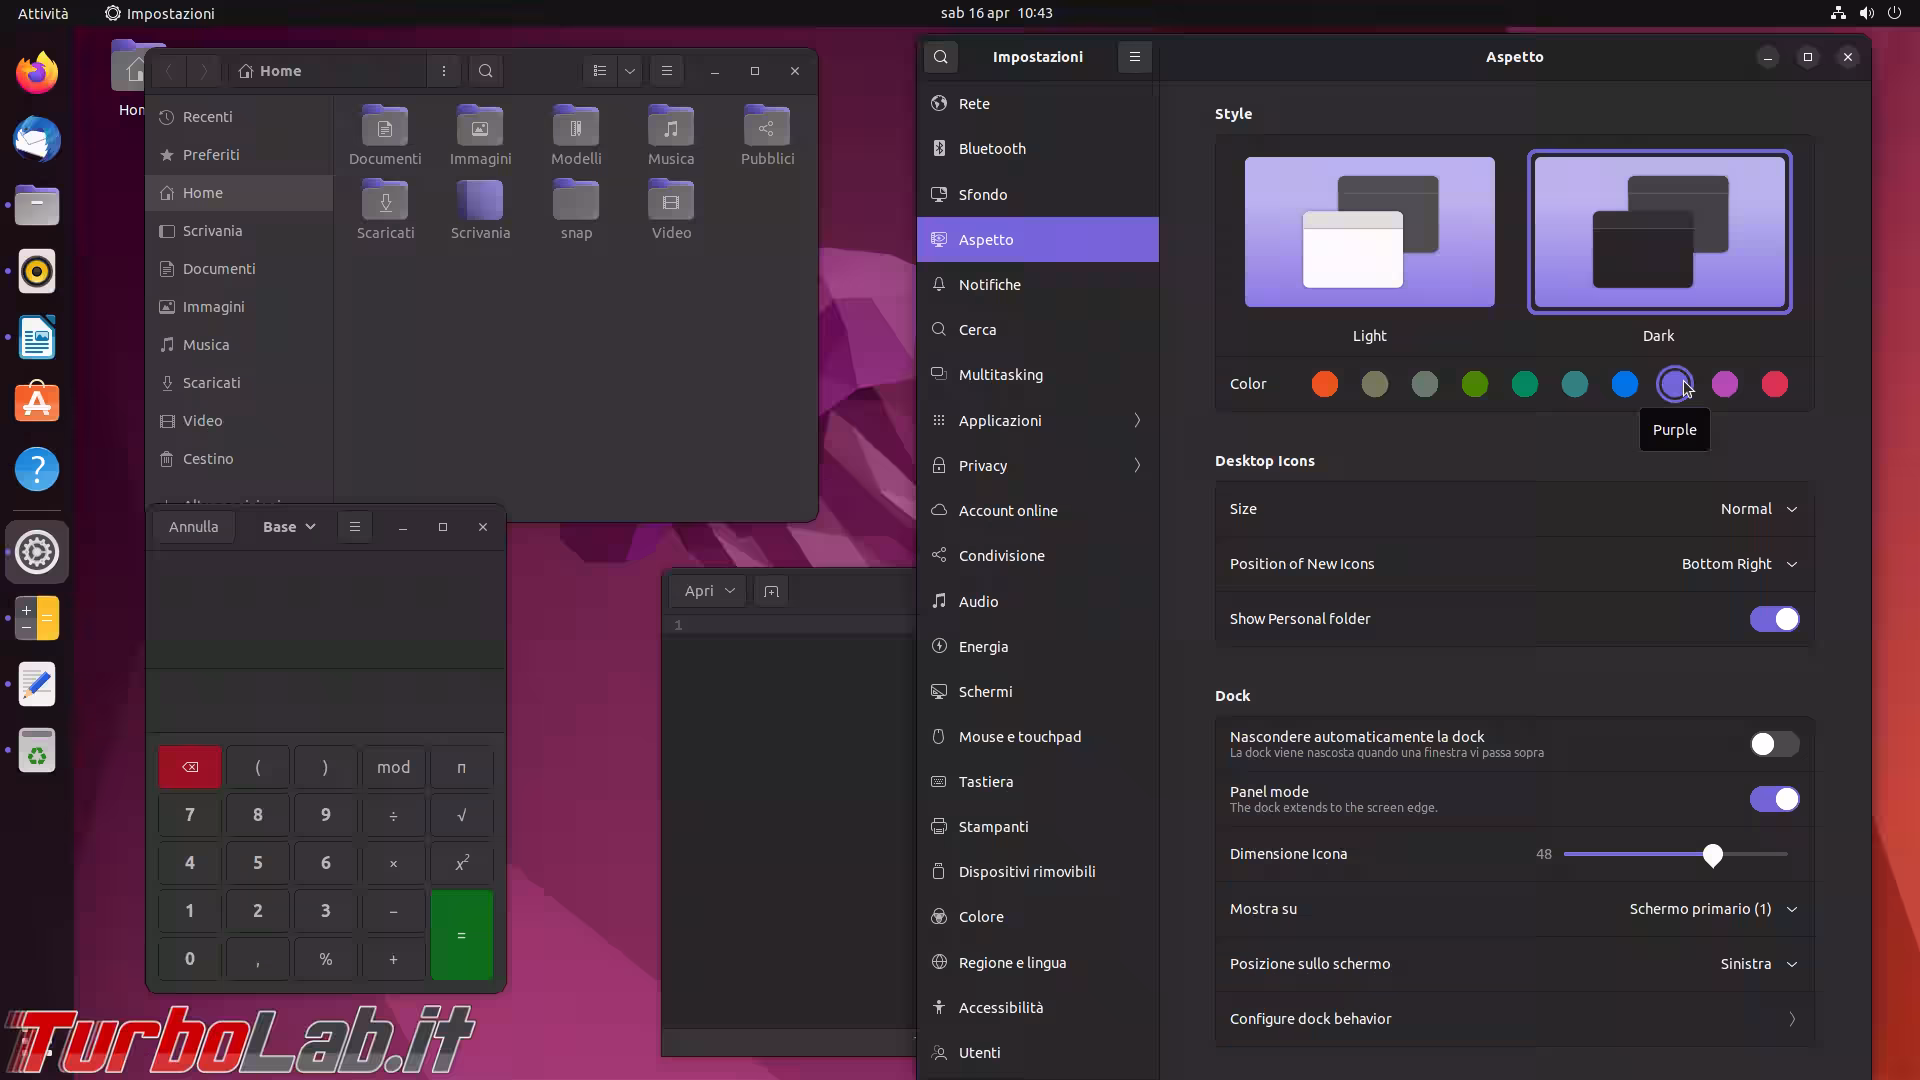Open the icon Size Normal dropdown

[1758, 509]
